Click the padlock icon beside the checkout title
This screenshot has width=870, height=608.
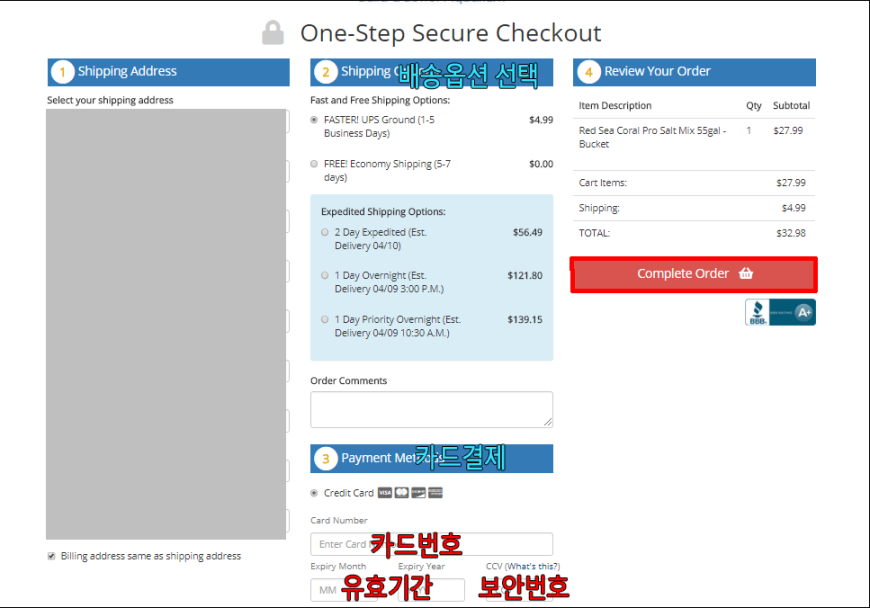[272, 33]
